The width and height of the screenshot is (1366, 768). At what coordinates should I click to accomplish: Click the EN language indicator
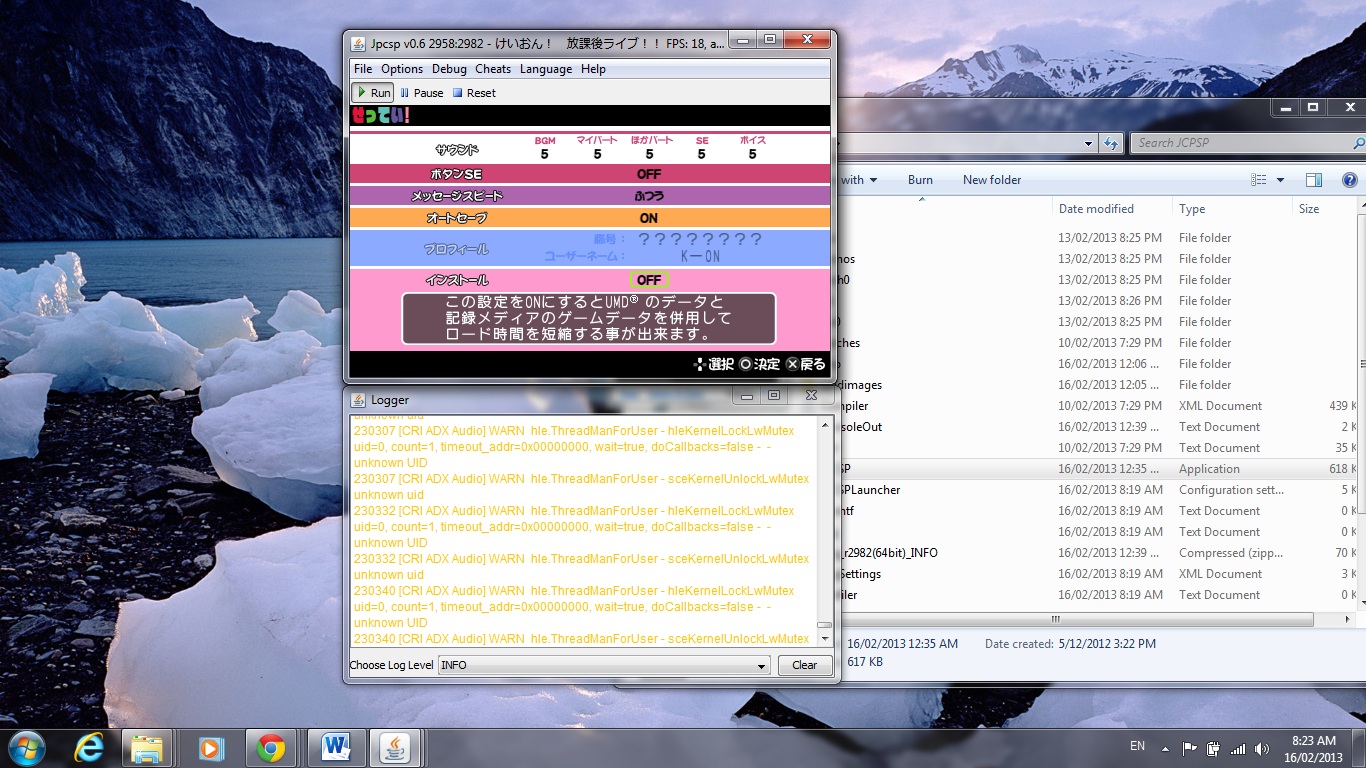(x=1137, y=746)
